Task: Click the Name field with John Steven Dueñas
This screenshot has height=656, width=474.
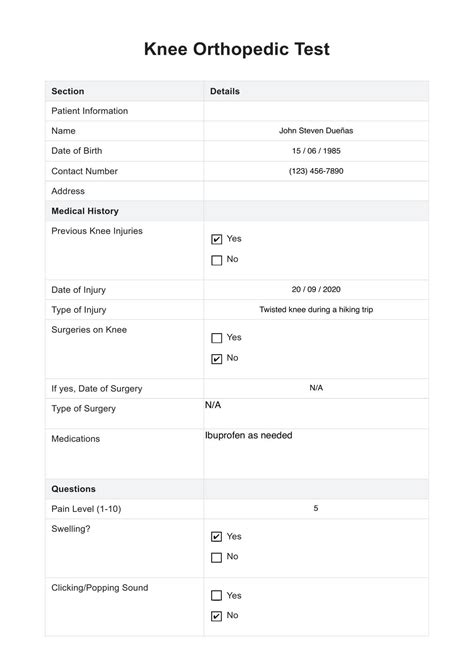Action: 316,131
